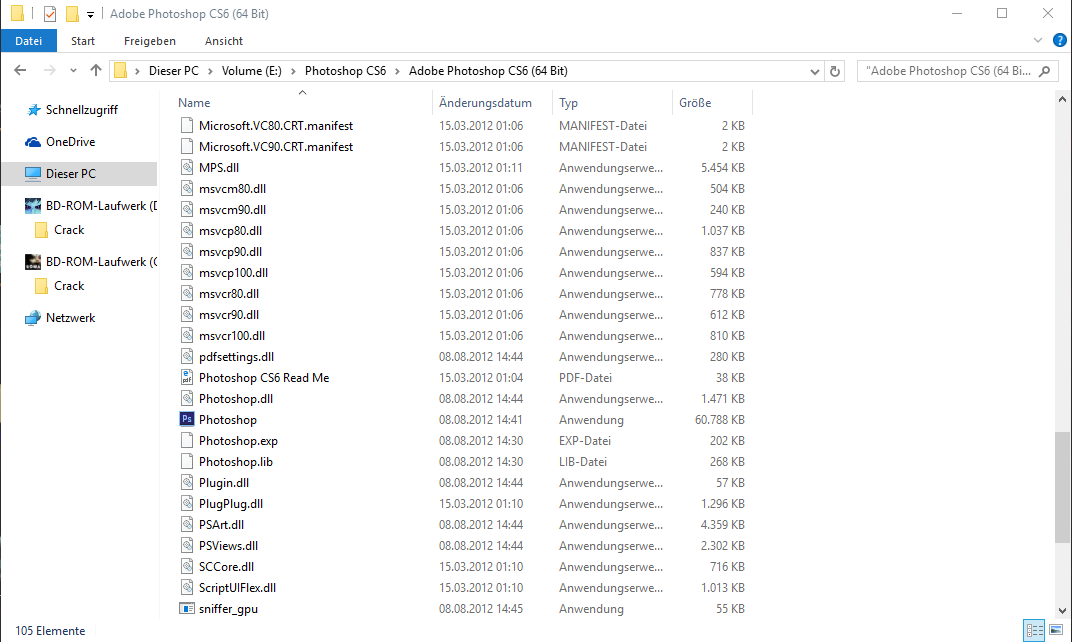The image size is (1072, 642).
Task: Click the new folder icon in the title bar
Action: pyautogui.click(x=72, y=14)
